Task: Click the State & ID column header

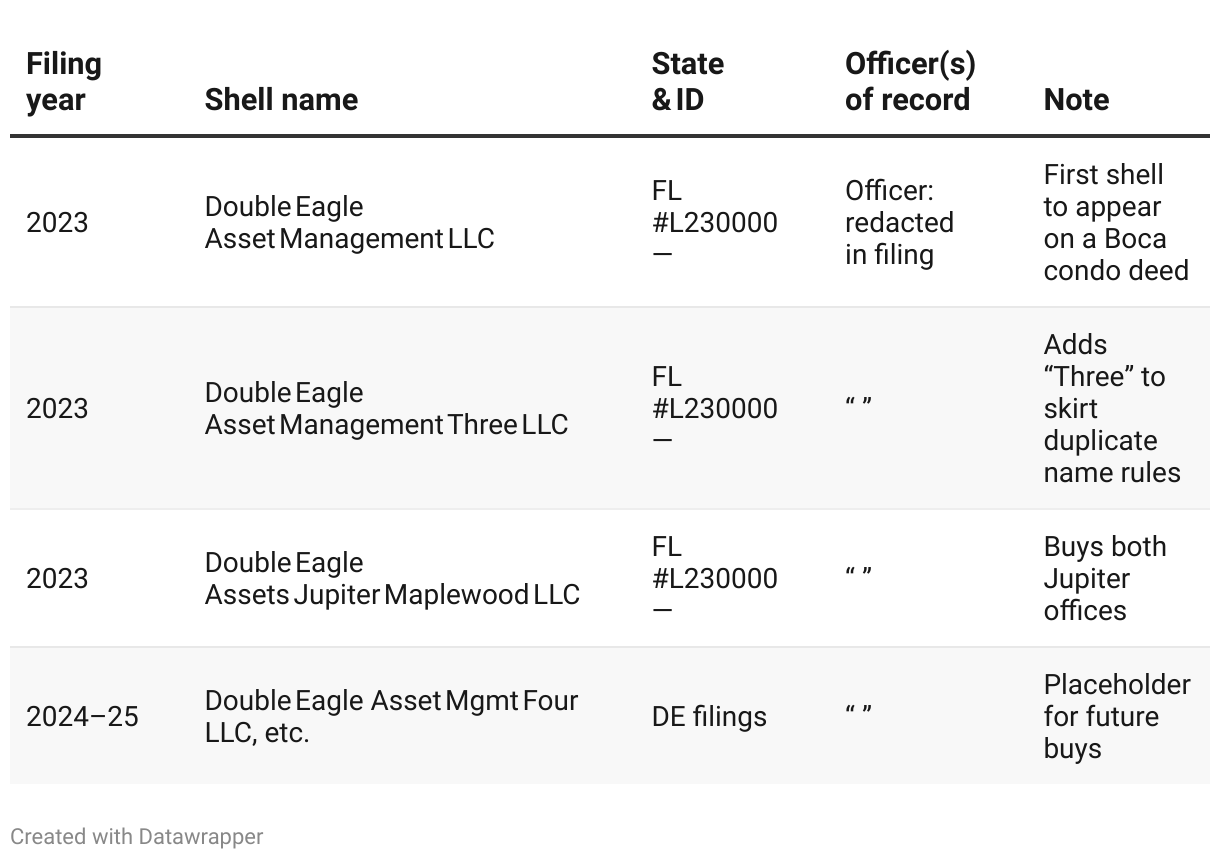Action: click(688, 82)
